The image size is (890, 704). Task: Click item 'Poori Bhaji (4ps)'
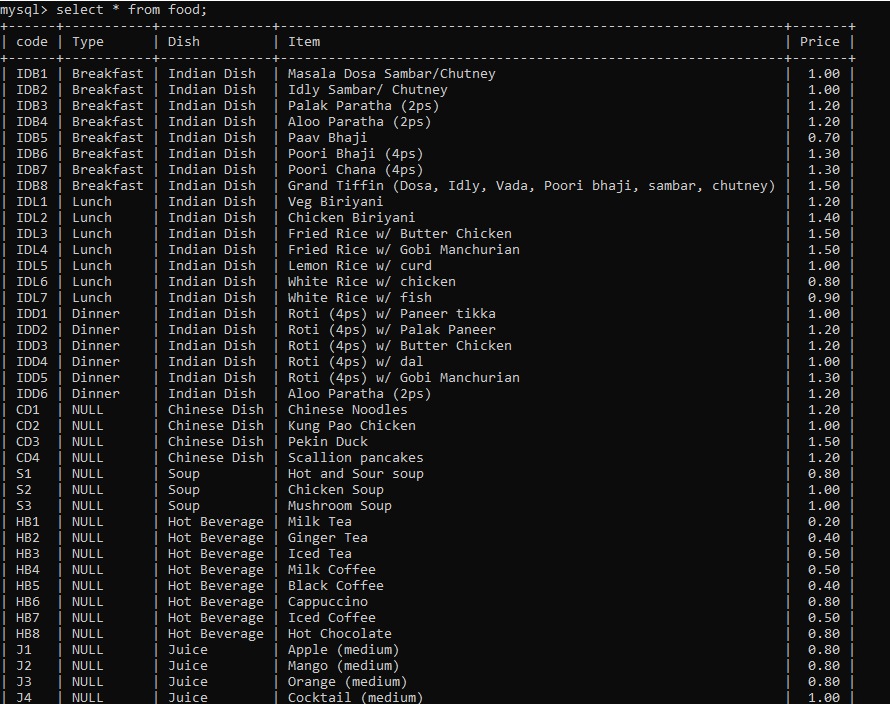pyautogui.click(x=355, y=153)
